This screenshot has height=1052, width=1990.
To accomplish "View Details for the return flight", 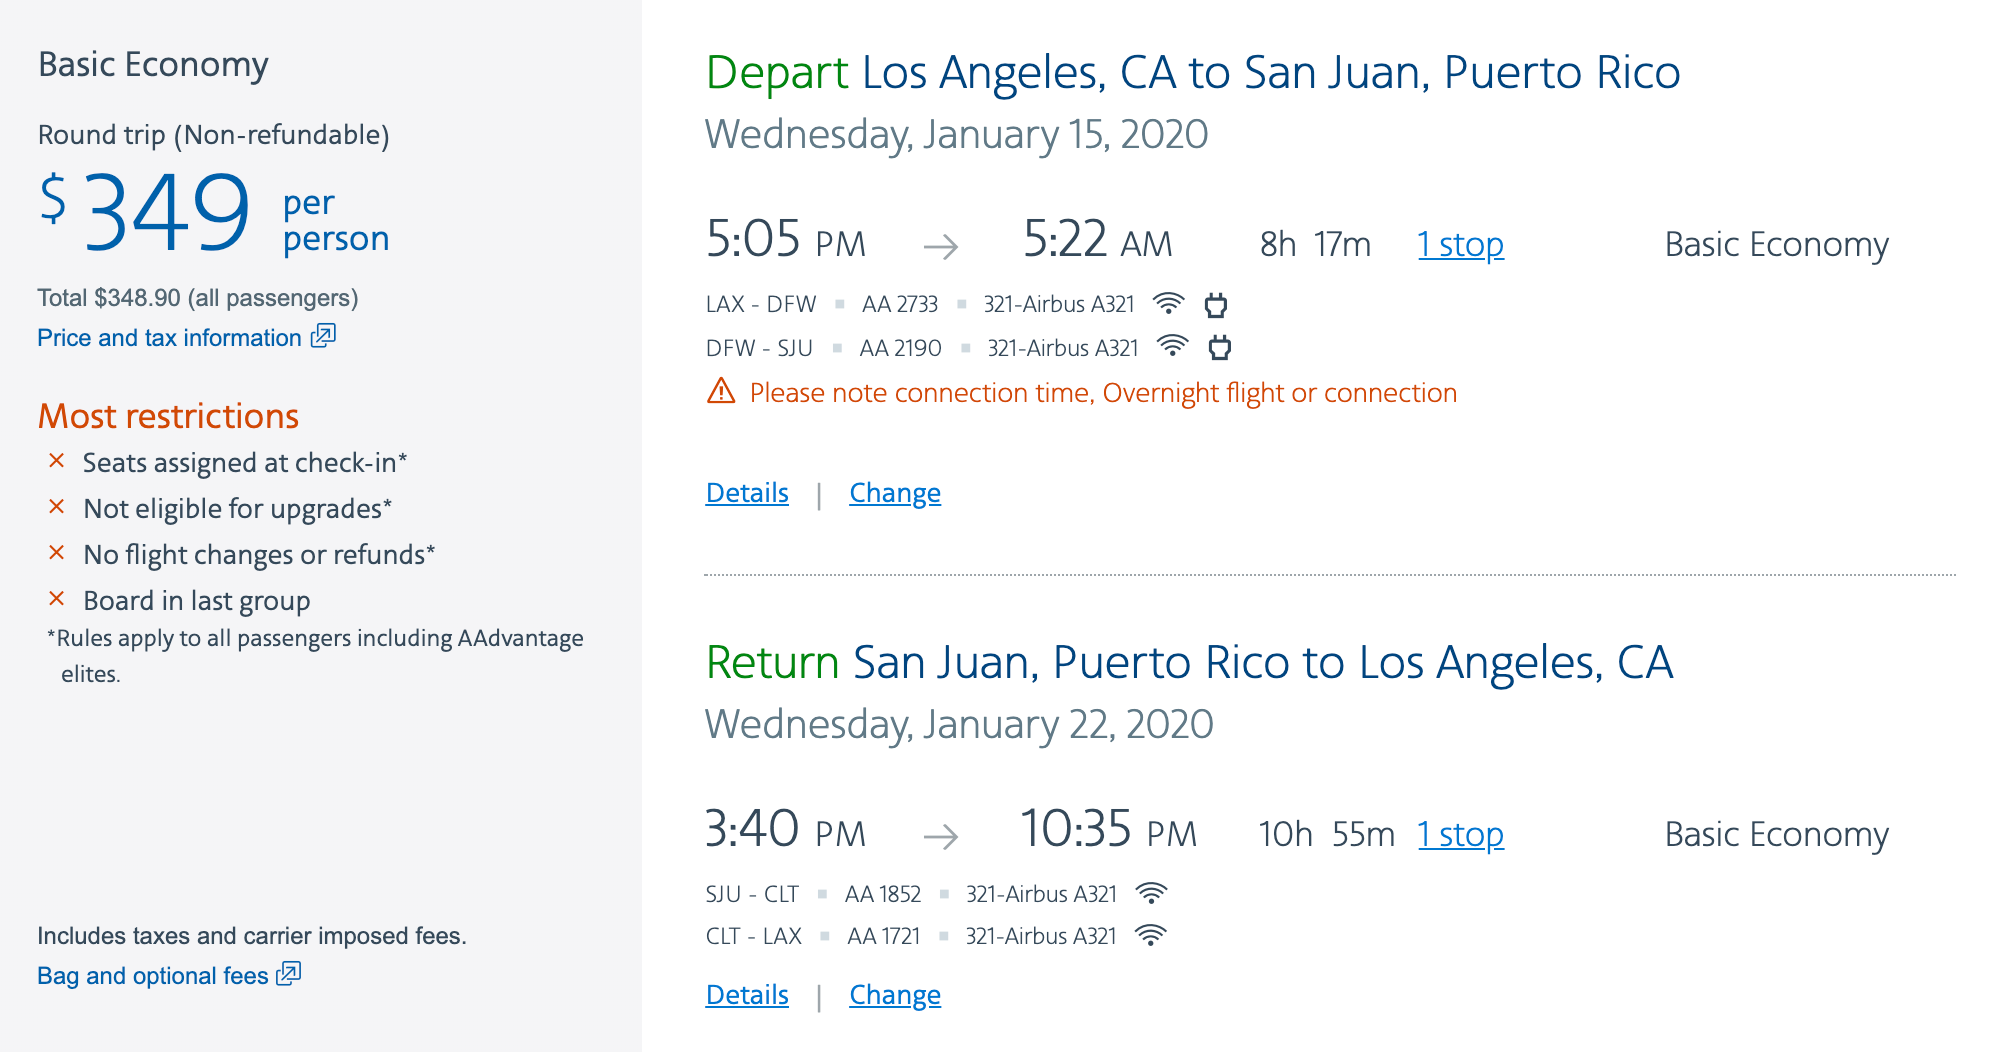I will click(747, 995).
